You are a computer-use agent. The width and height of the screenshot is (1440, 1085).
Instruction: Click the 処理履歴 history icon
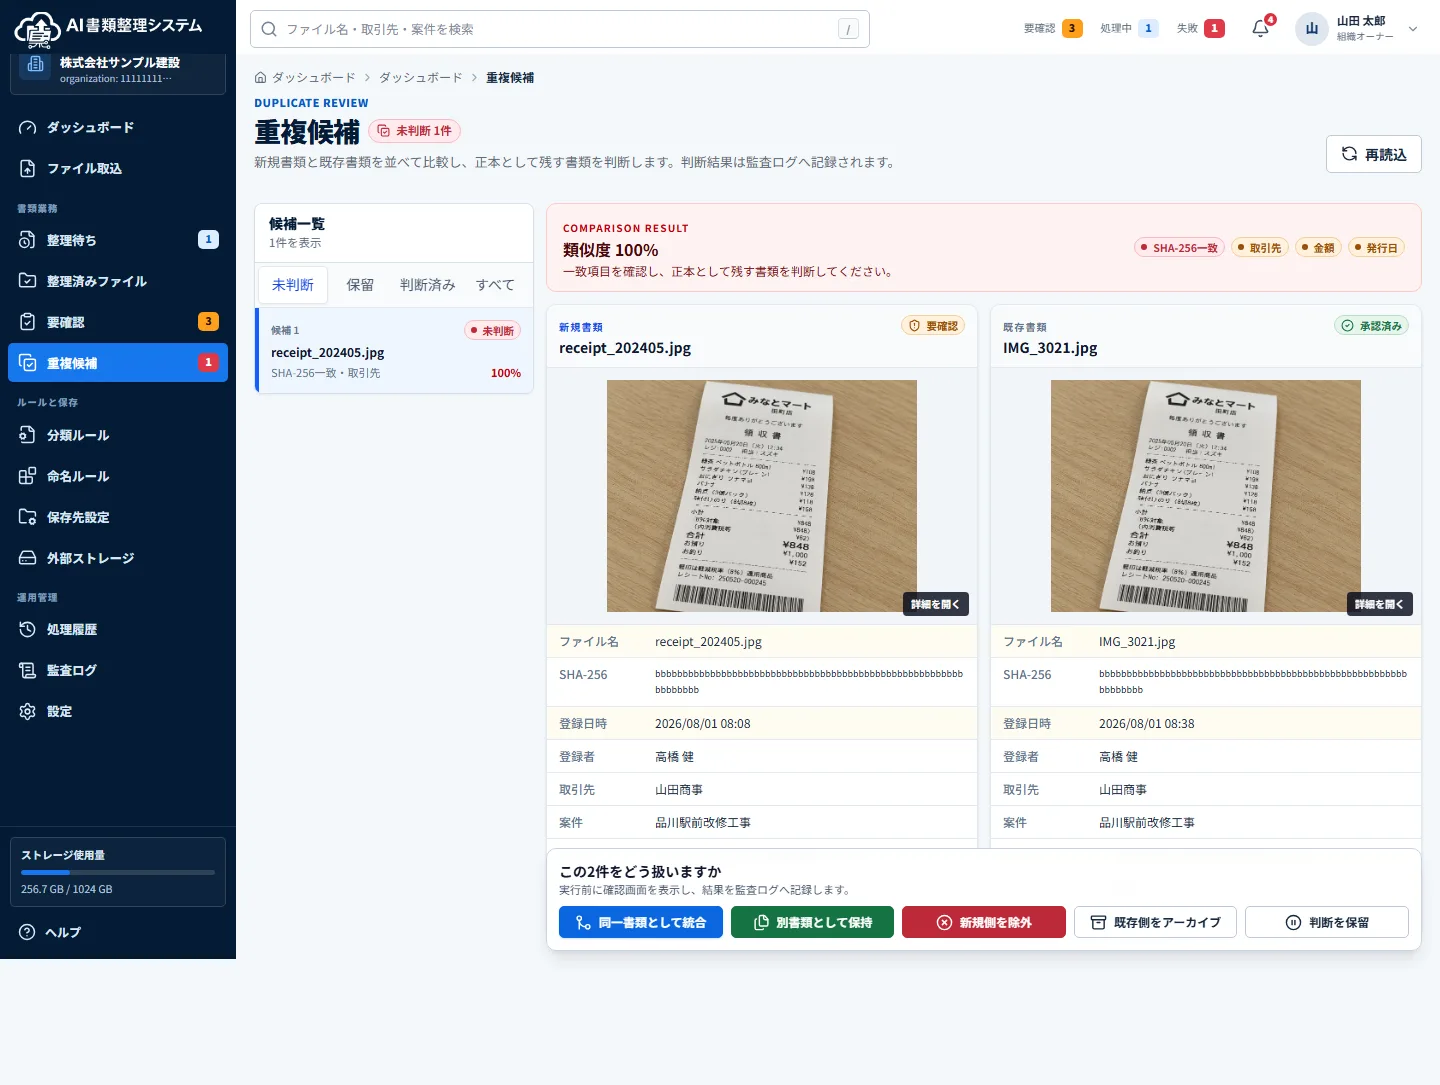coord(28,629)
